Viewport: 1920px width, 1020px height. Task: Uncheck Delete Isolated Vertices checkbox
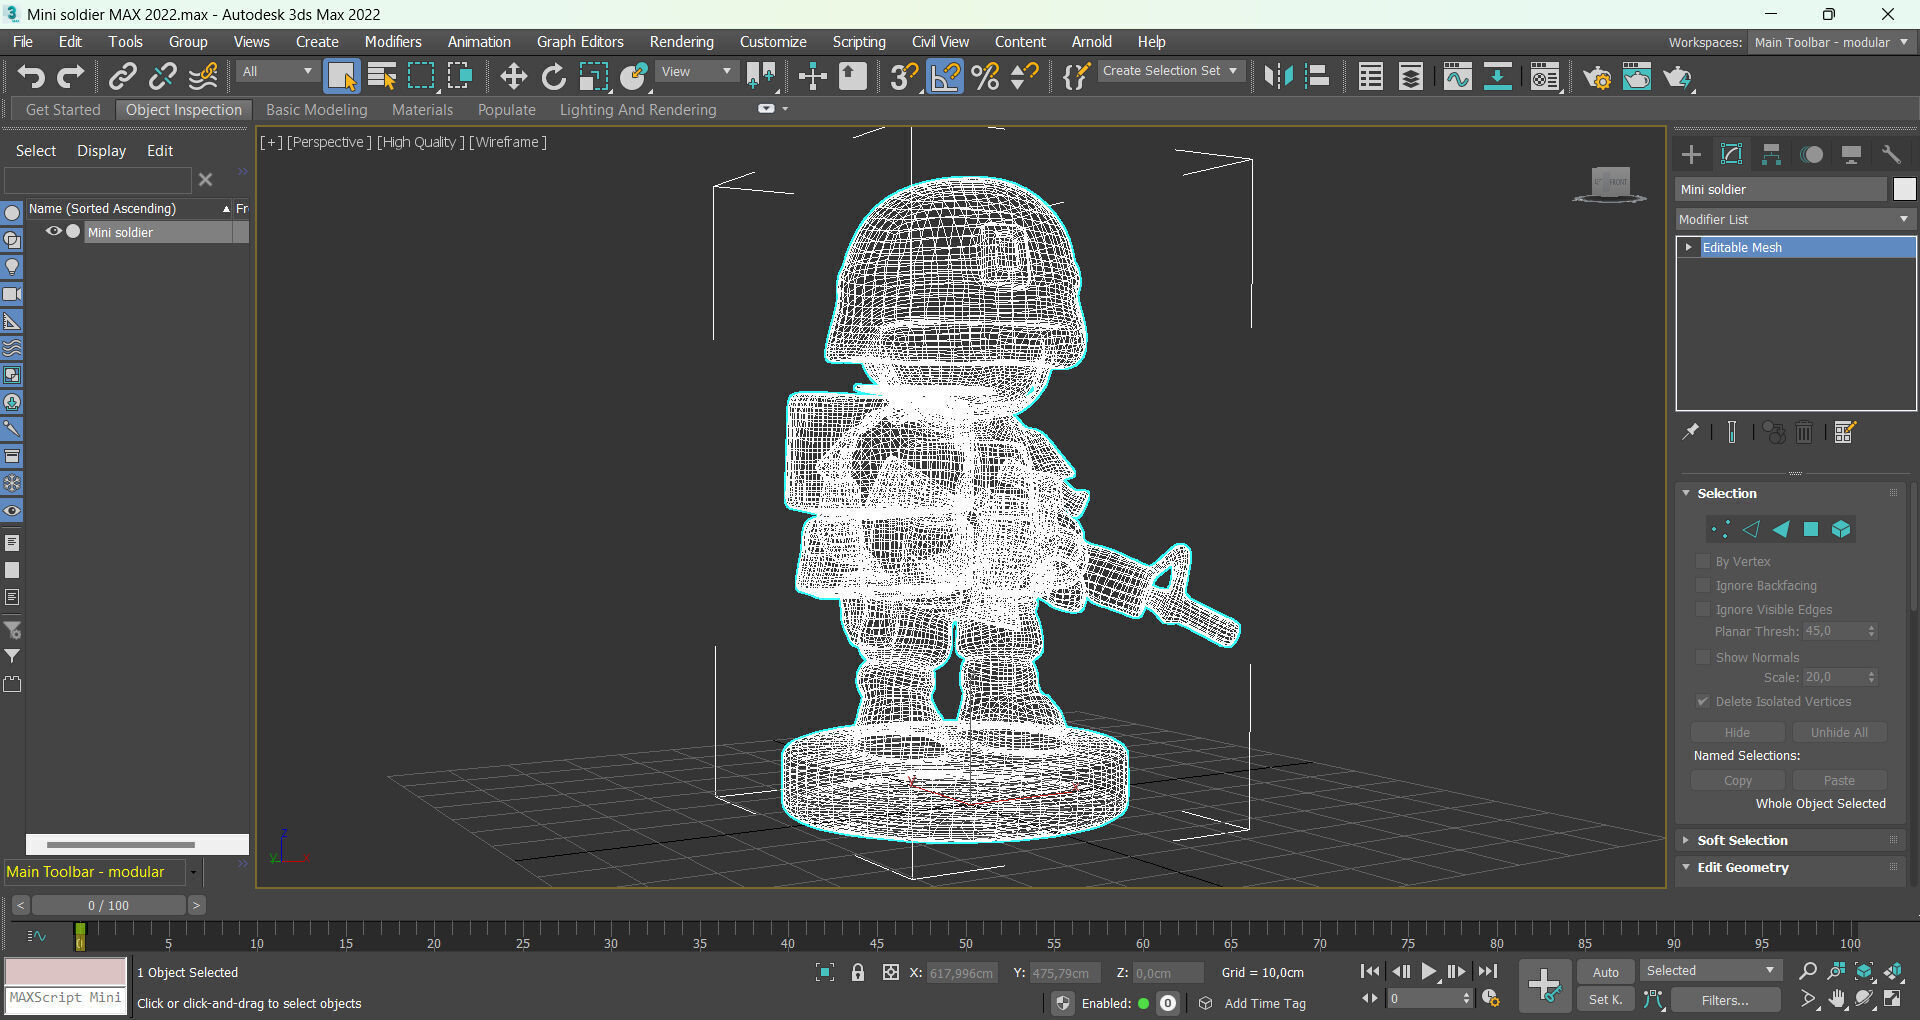point(1703,701)
